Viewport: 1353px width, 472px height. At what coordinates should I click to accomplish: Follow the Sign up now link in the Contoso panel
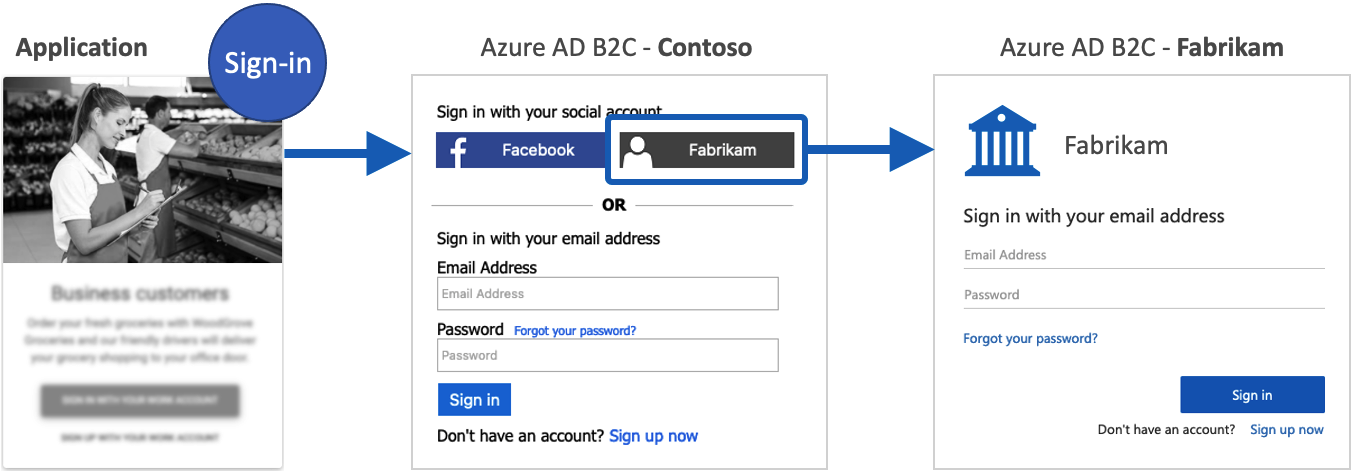(x=653, y=436)
